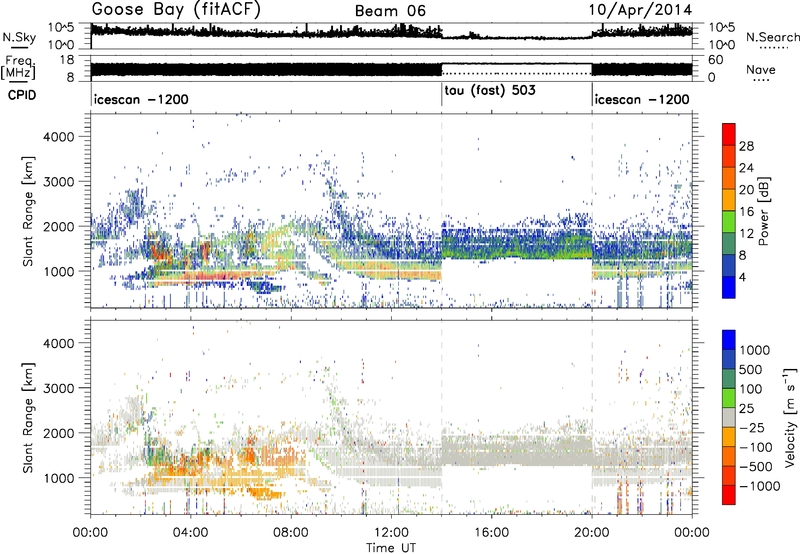Click the 'Goose Bay (fitACF)' title text
The image size is (800, 554).
(x=176, y=10)
